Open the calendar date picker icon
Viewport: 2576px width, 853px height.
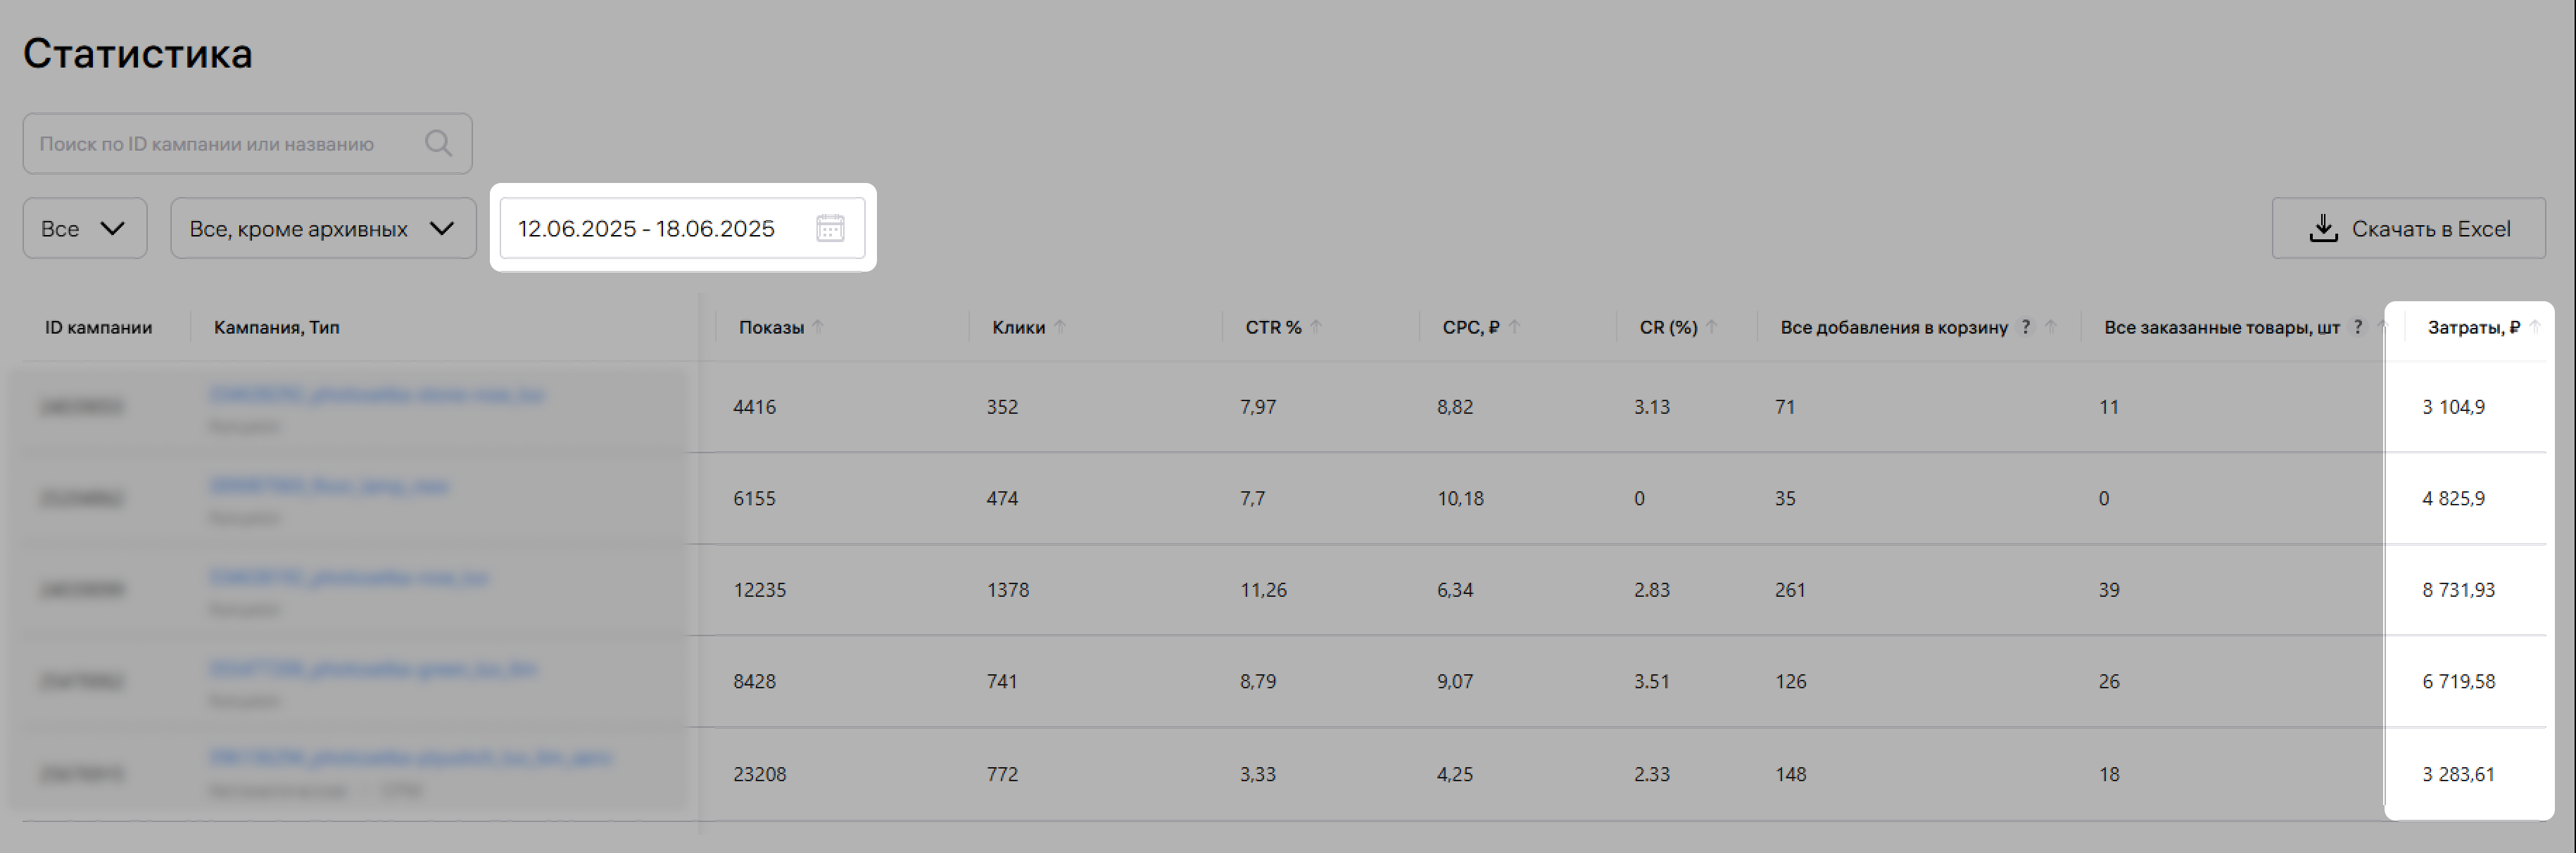pyautogui.click(x=830, y=228)
